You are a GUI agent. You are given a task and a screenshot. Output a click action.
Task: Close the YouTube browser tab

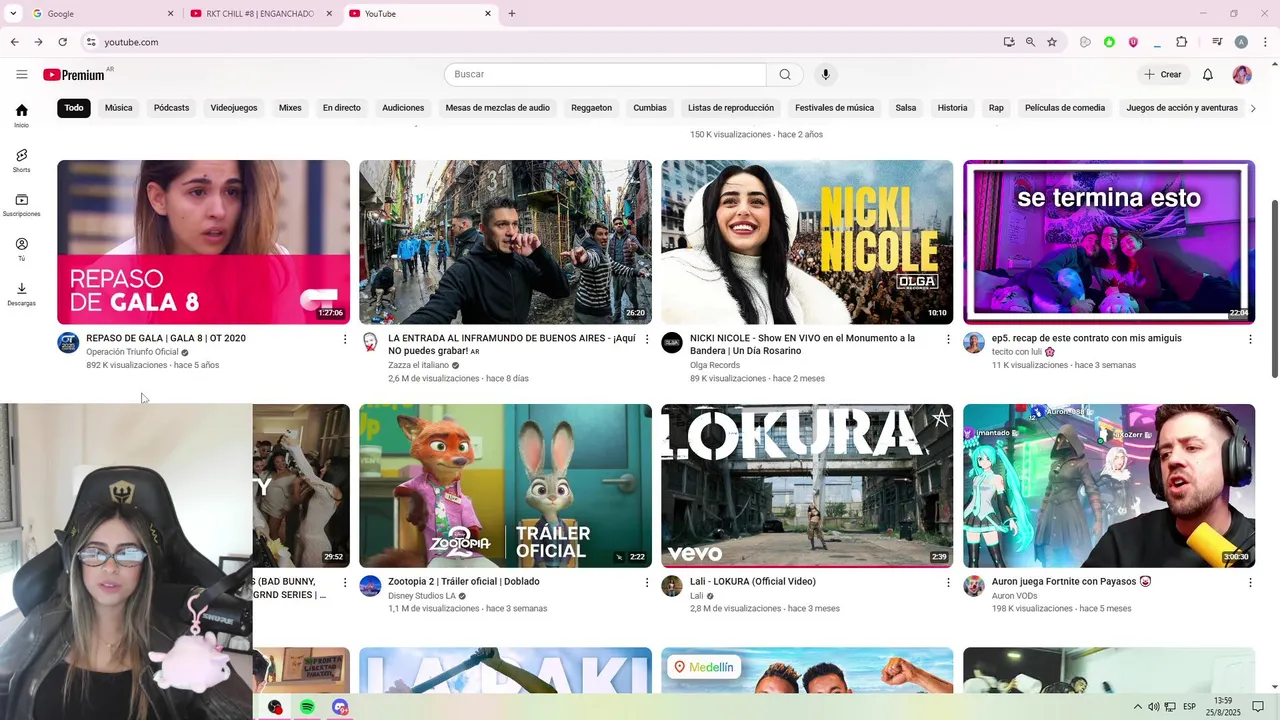pyautogui.click(x=488, y=14)
